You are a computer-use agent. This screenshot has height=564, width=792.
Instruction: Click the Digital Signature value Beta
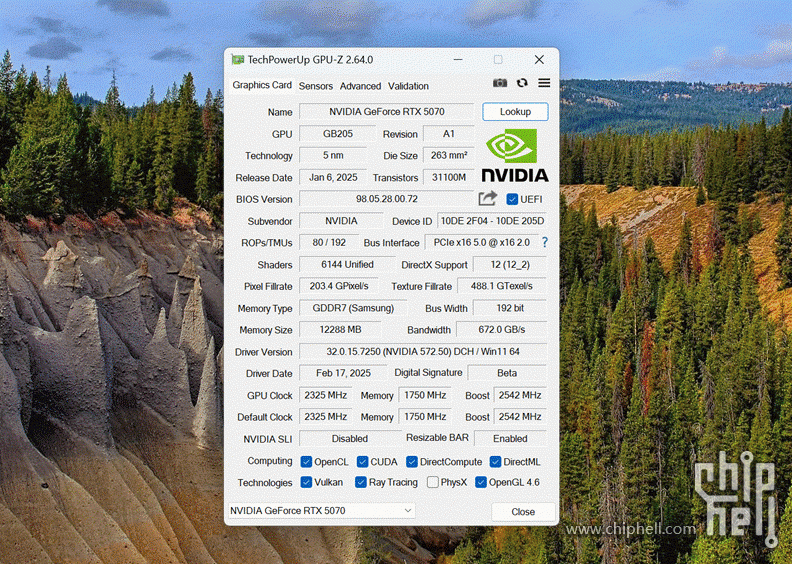(507, 373)
